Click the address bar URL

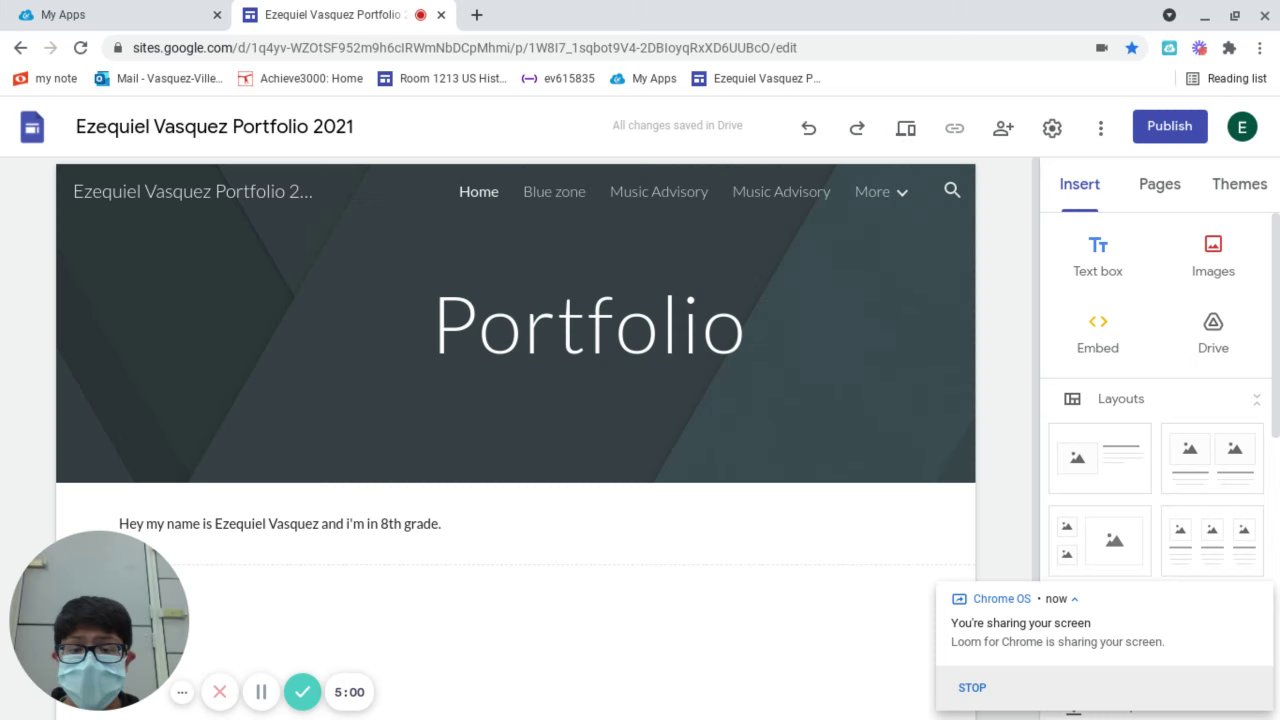pyautogui.click(x=465, y=48)
